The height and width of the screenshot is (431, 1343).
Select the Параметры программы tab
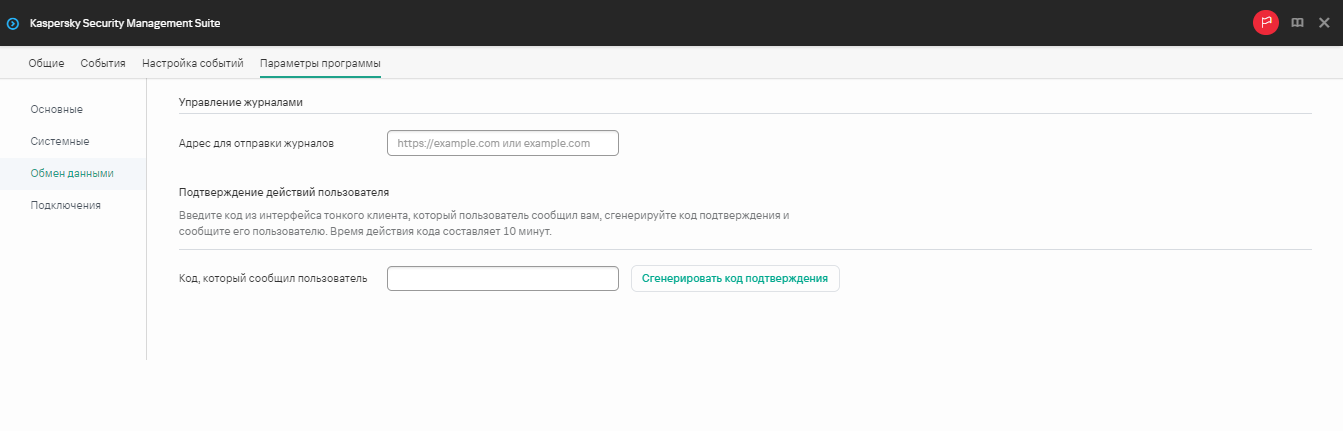coord(320,63)
